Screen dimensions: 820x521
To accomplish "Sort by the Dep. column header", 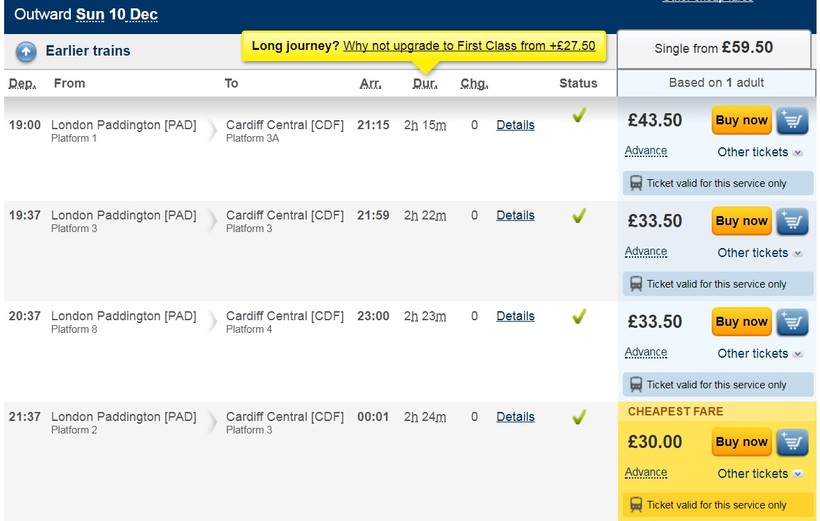I will tap(24, 84).
